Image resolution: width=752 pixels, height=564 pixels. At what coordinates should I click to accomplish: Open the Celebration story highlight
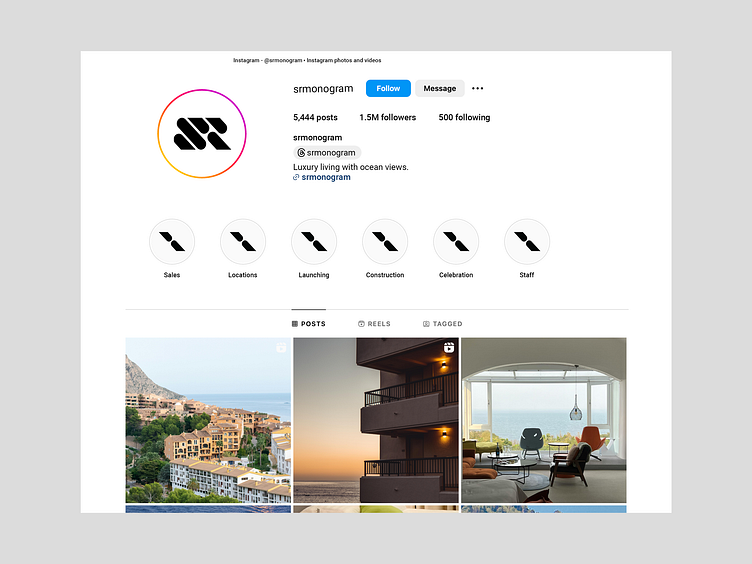click(456, 242)
